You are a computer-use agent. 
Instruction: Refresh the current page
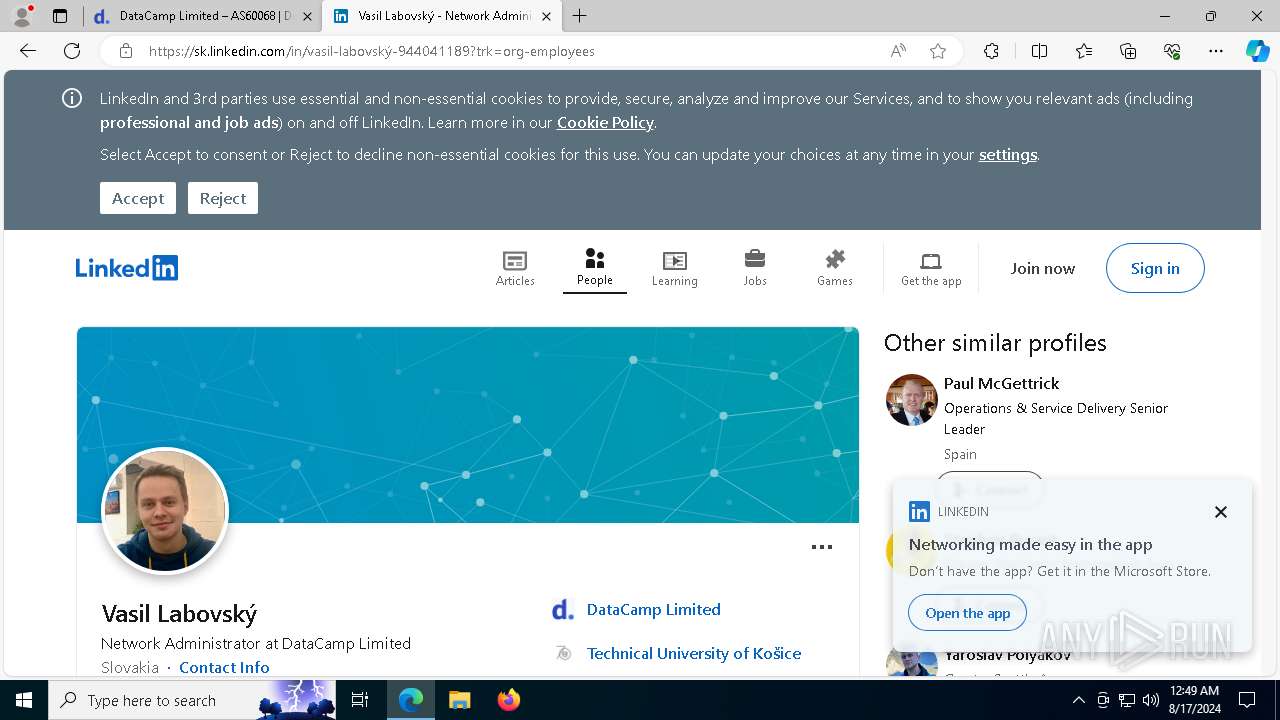click(x=72, y=51)
